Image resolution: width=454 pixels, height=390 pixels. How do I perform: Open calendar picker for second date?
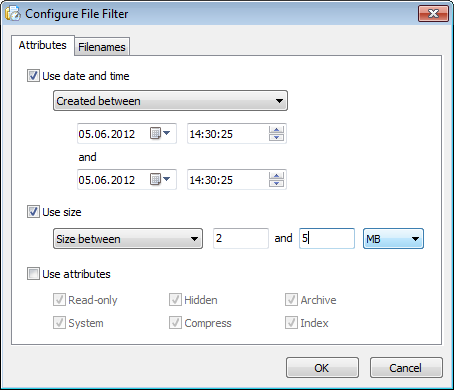click(x=160, y=180)
